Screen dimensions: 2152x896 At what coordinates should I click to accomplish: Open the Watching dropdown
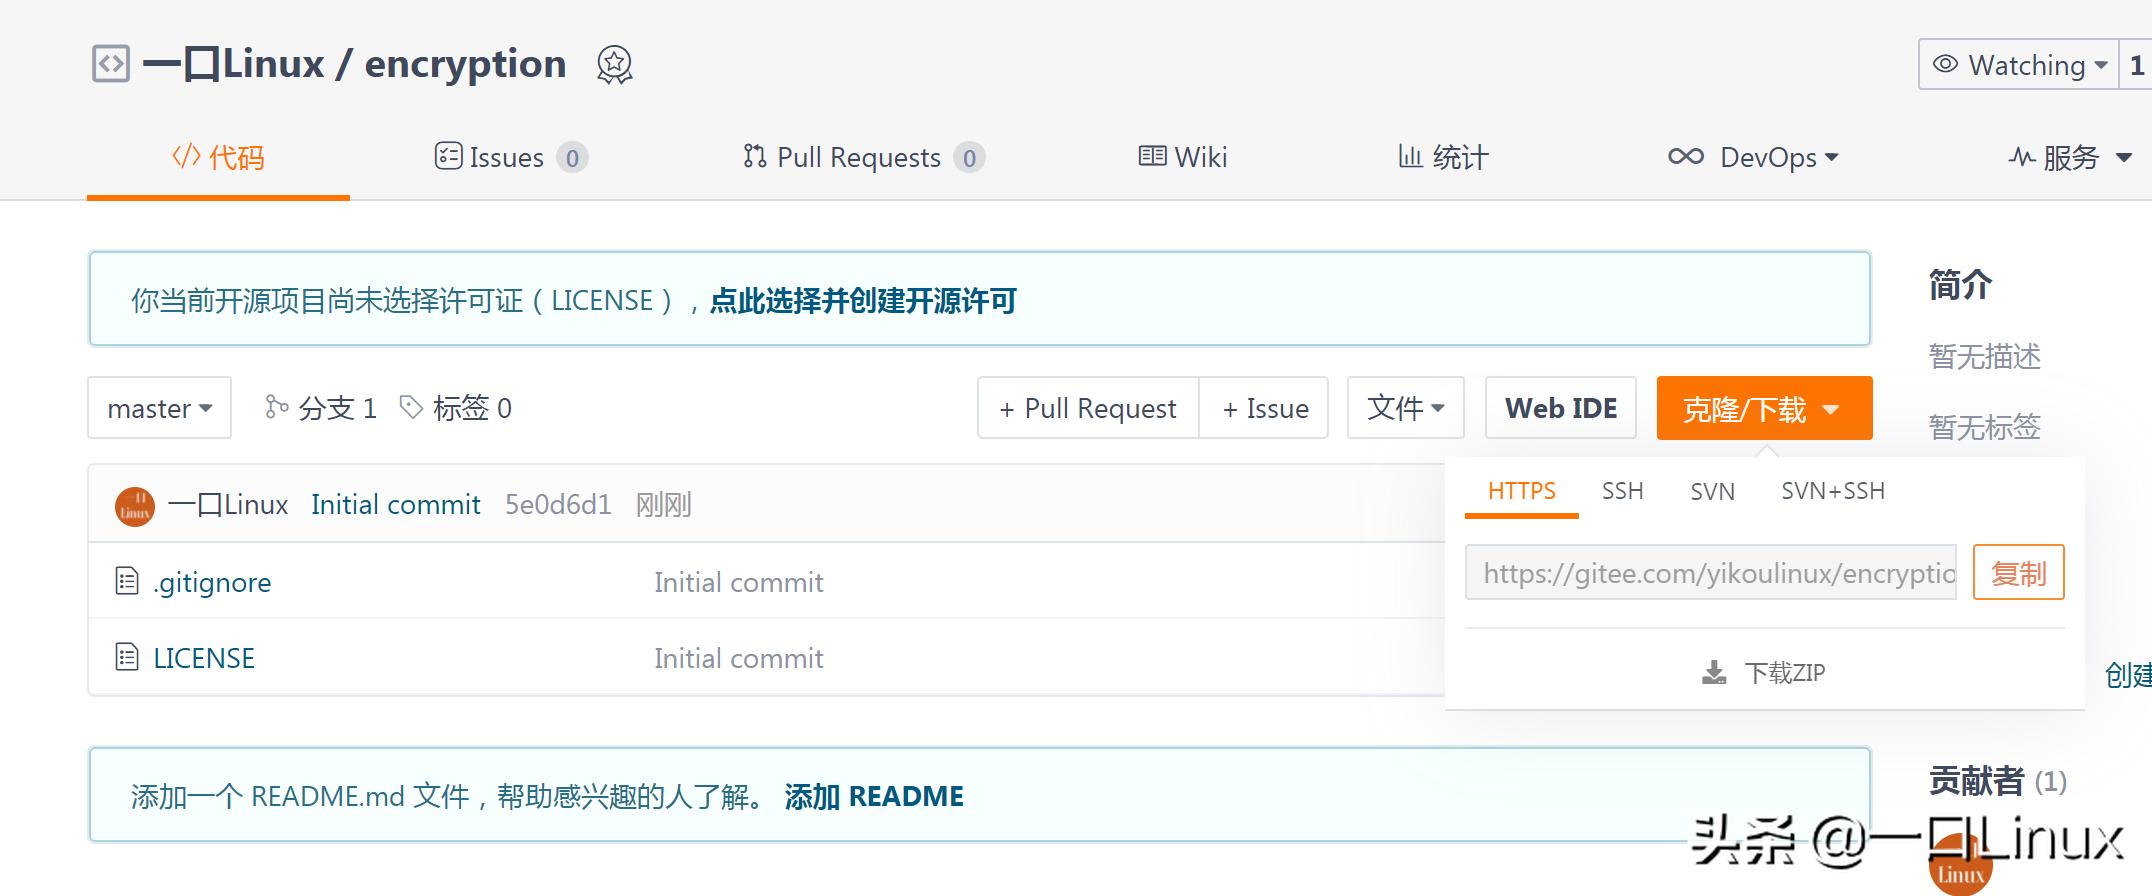(2019, 65)
